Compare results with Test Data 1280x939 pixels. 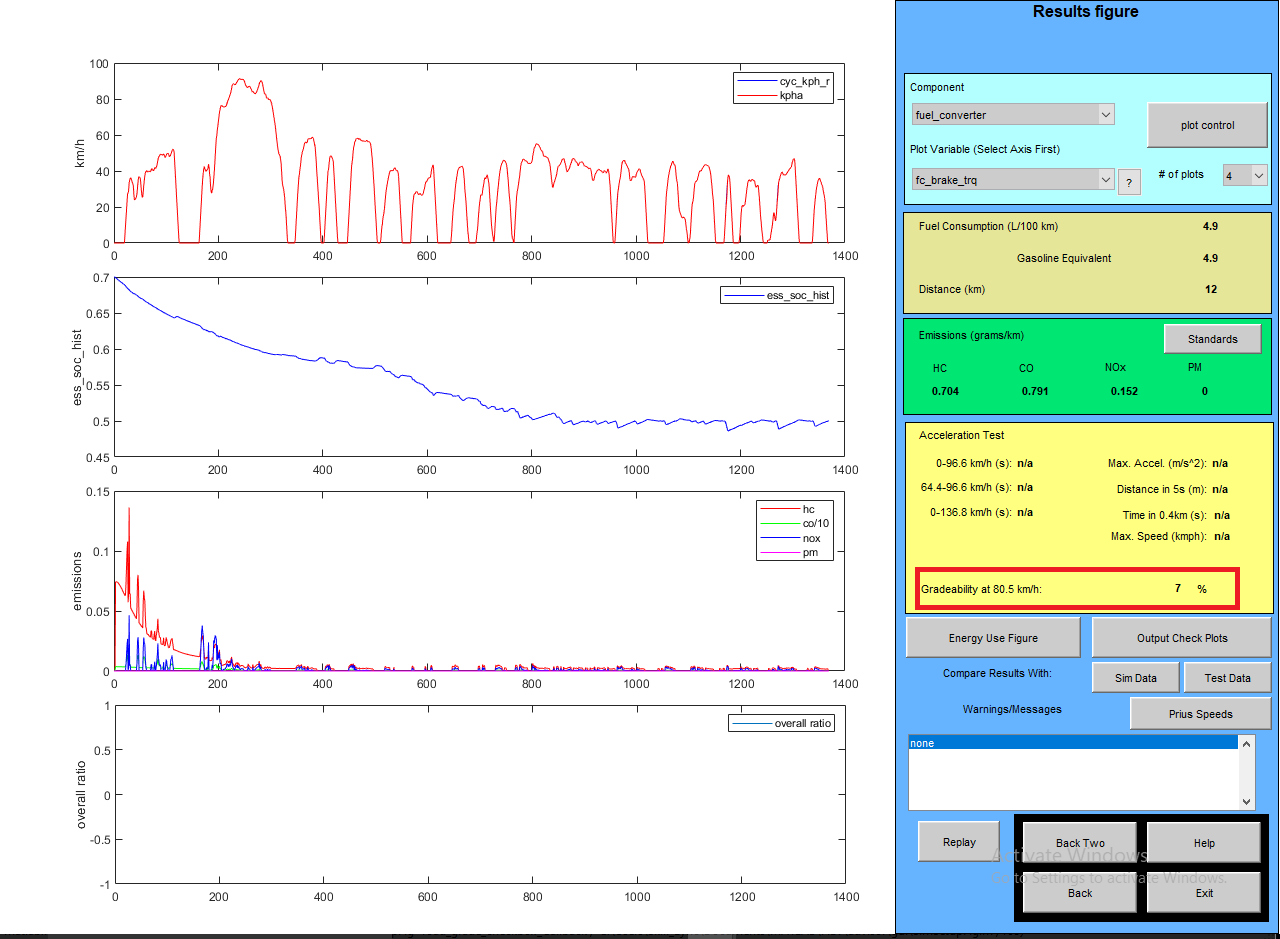[x=1227, y=678]
